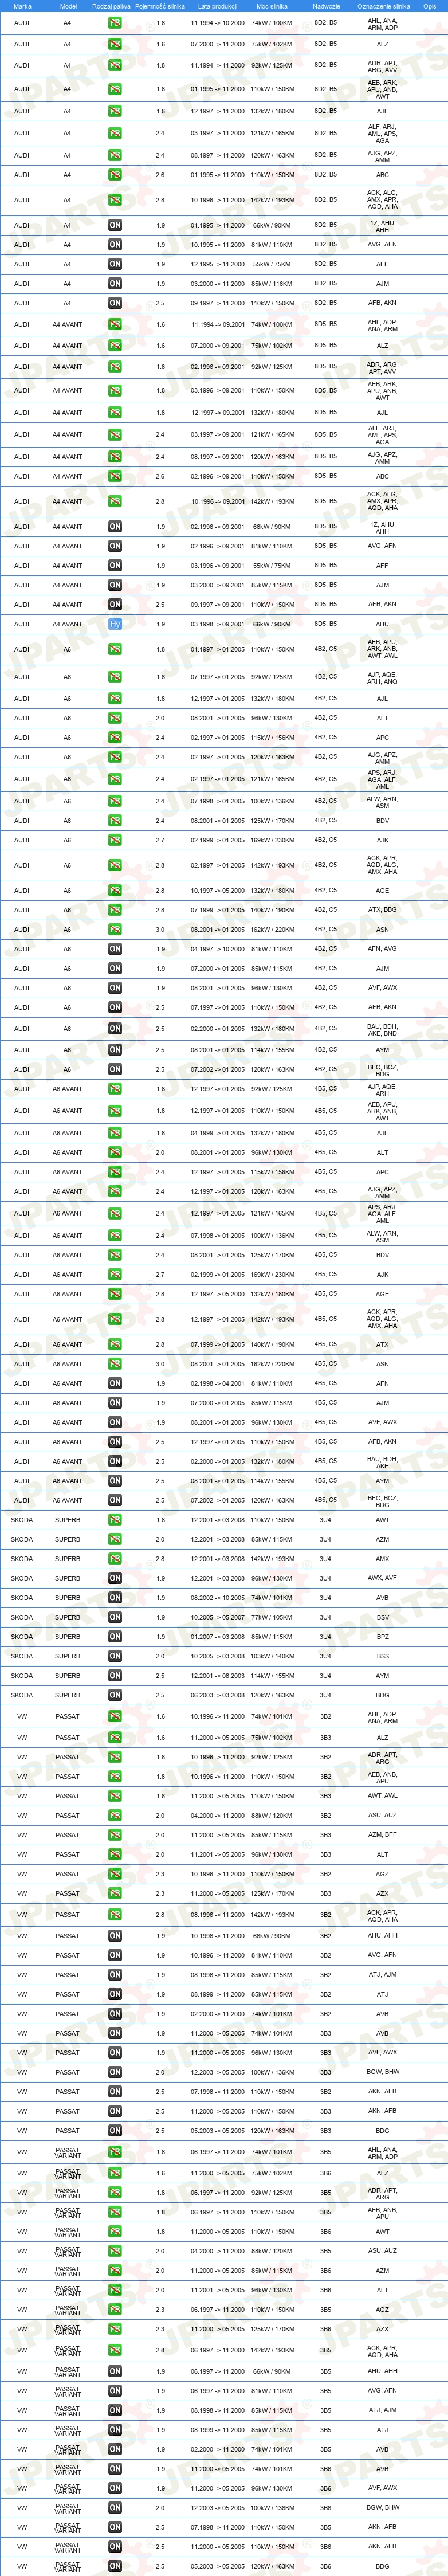Image resolution: width=448 pixels, height=2576 pixels.
Task: Click the 'ATX, BBG' engine code cell
Action: [x=382, y=911]
